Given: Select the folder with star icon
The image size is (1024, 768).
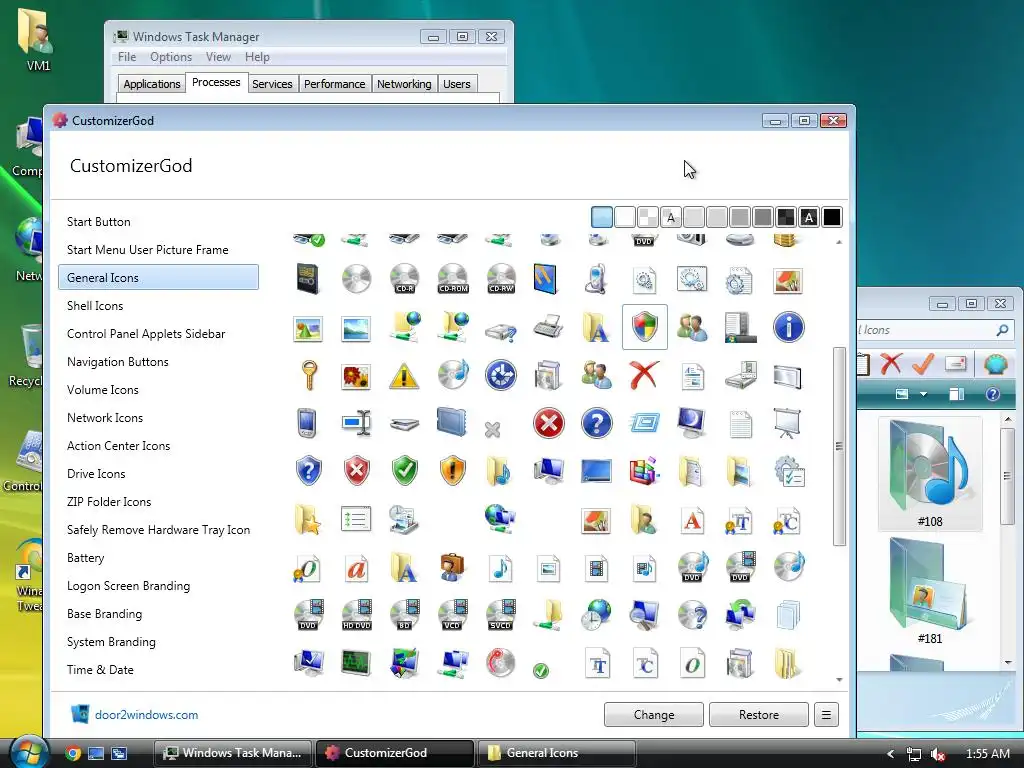Looking at the screenshot, I should click(x=308, y=520).
